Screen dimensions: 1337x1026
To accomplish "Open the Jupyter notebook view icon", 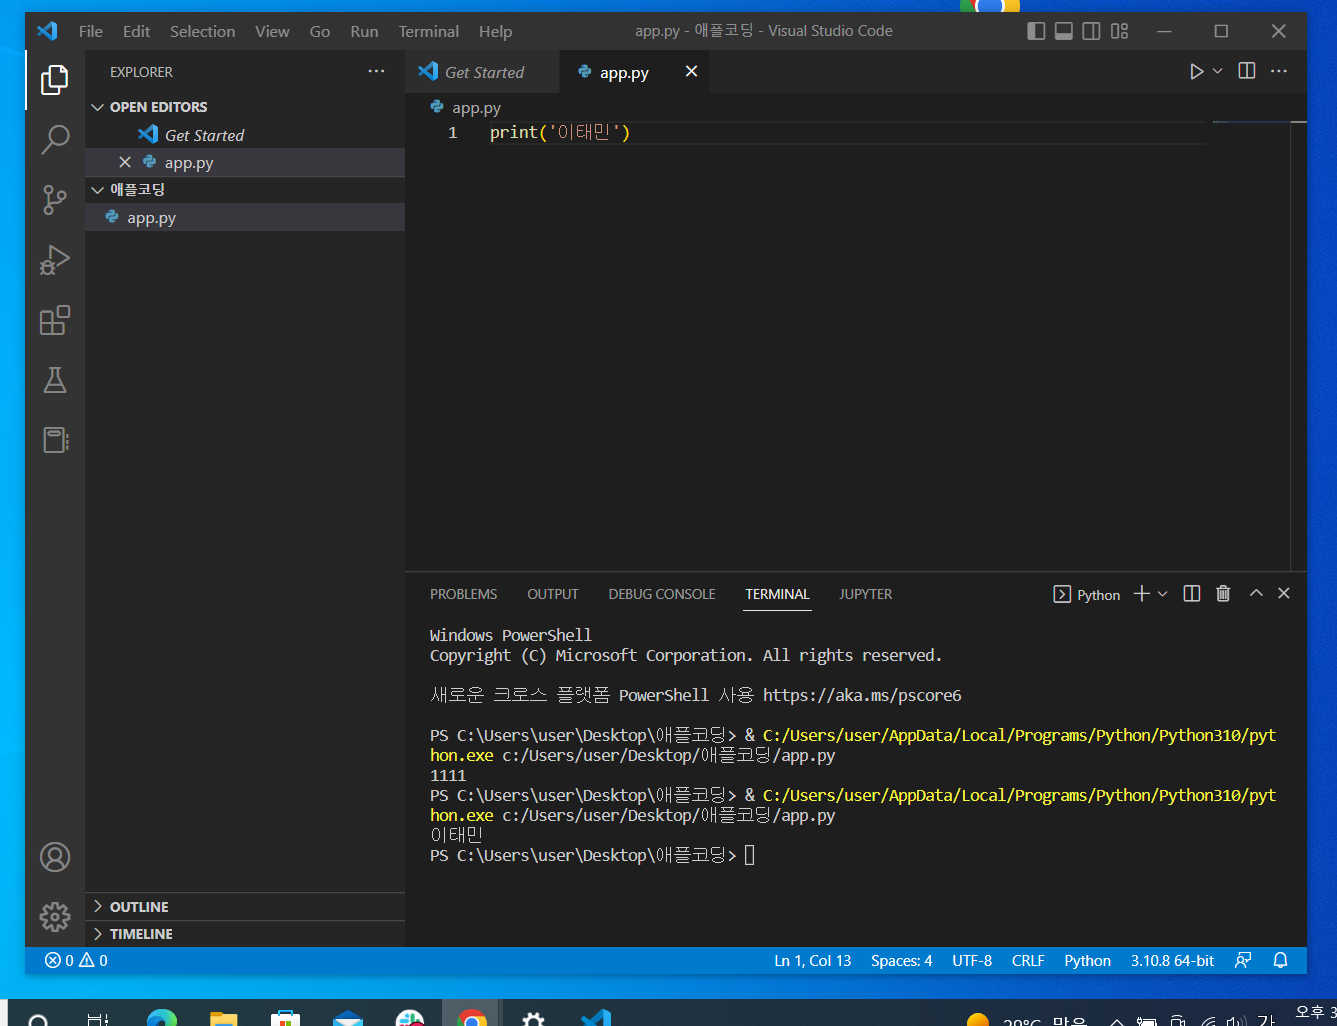I will coord(55,440).
